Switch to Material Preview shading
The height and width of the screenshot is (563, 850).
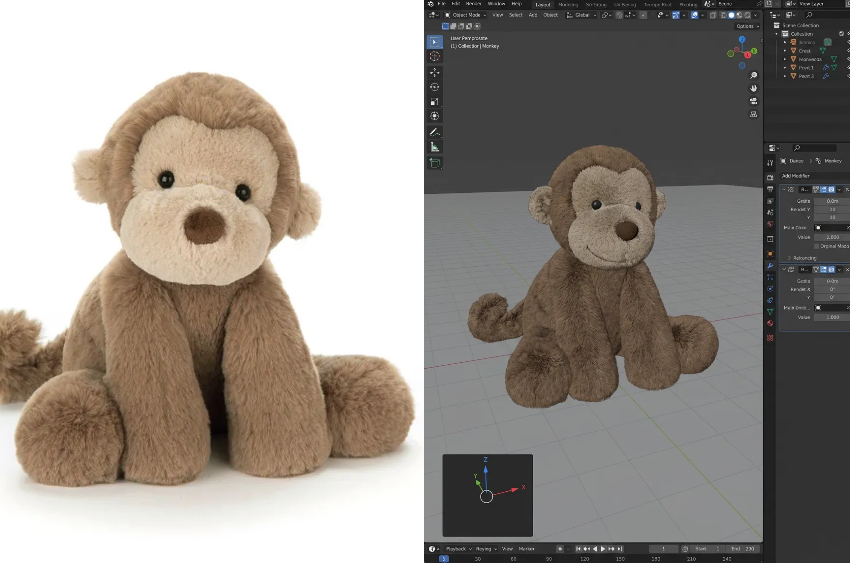click(x=739, y=15)
